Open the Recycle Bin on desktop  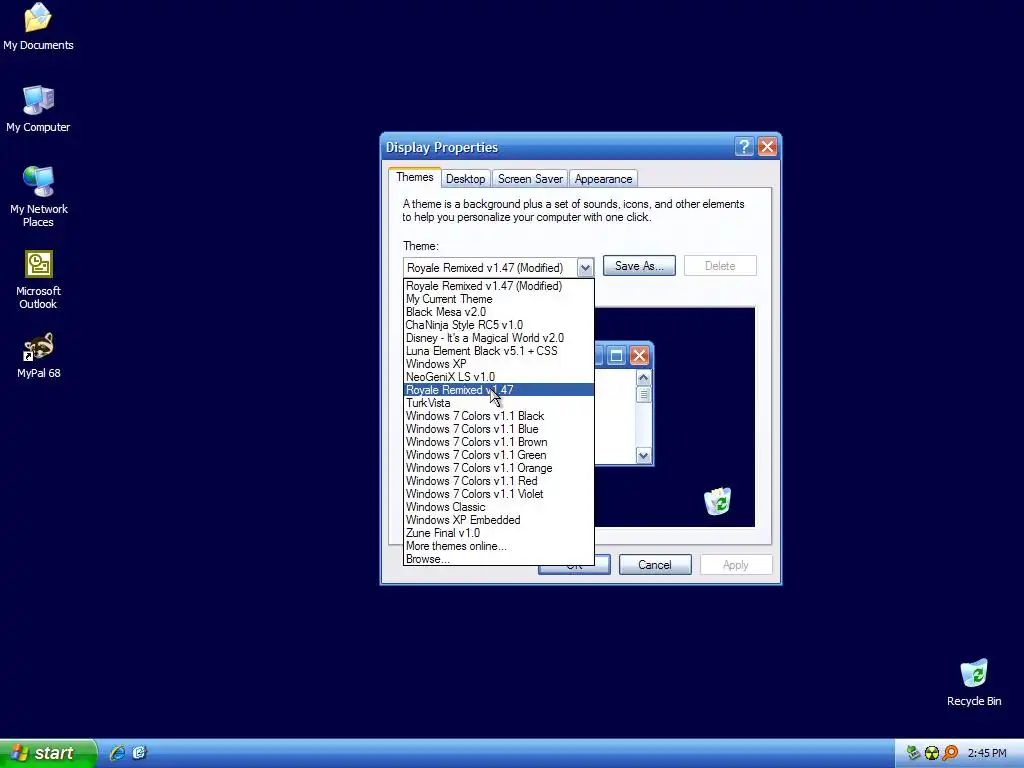(x=974, y=682)
